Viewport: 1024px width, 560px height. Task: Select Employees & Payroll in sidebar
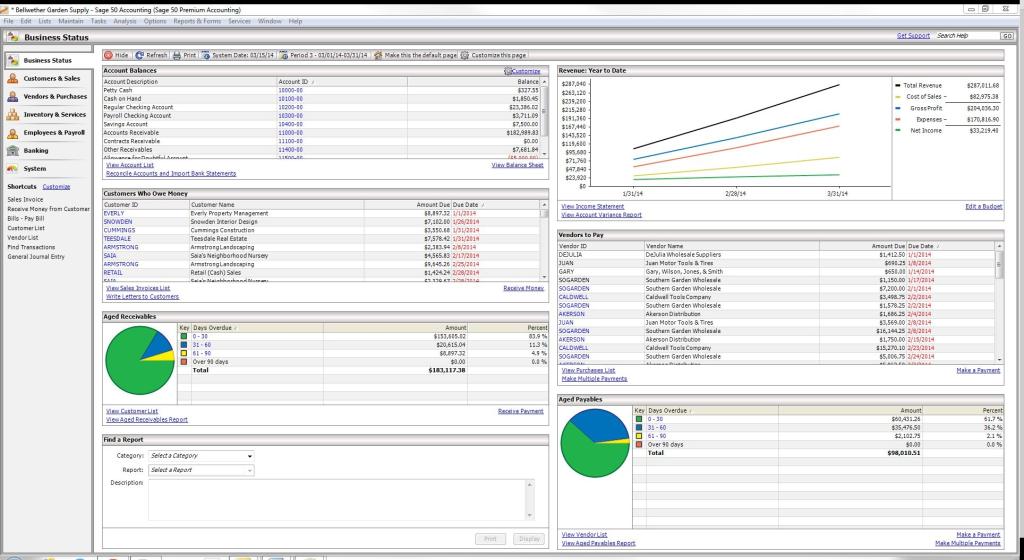tap(53, 133)
